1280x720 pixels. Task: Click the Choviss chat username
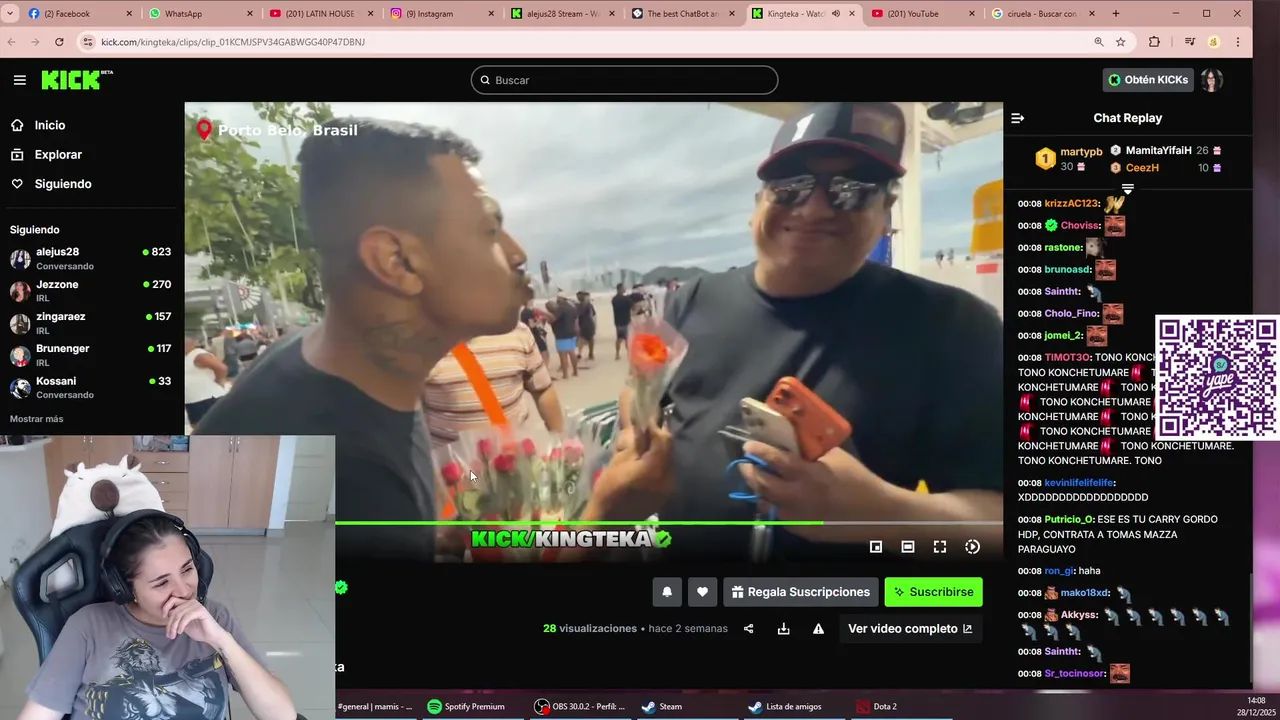[x=1079, y=225]
